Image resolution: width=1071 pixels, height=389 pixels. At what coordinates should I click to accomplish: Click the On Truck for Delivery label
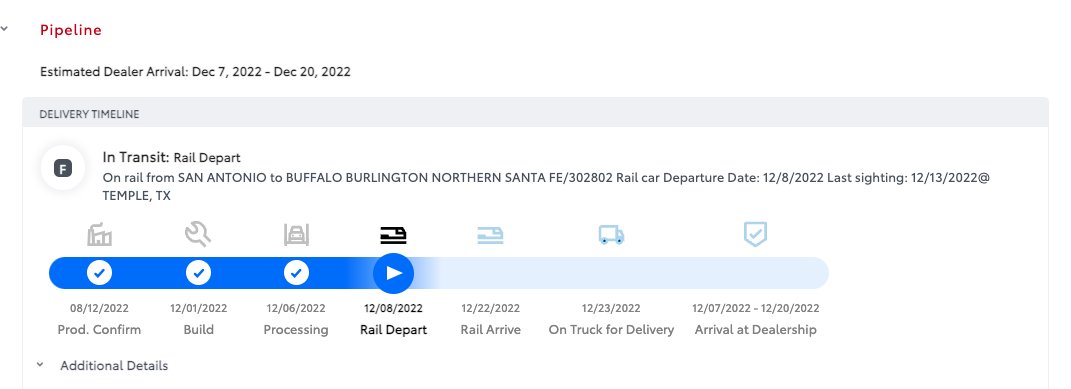coord(611,330)
